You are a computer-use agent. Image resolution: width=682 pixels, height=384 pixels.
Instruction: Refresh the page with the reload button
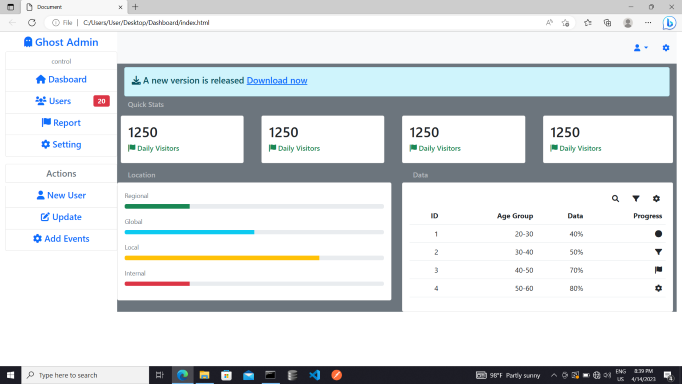click(32, 23)
